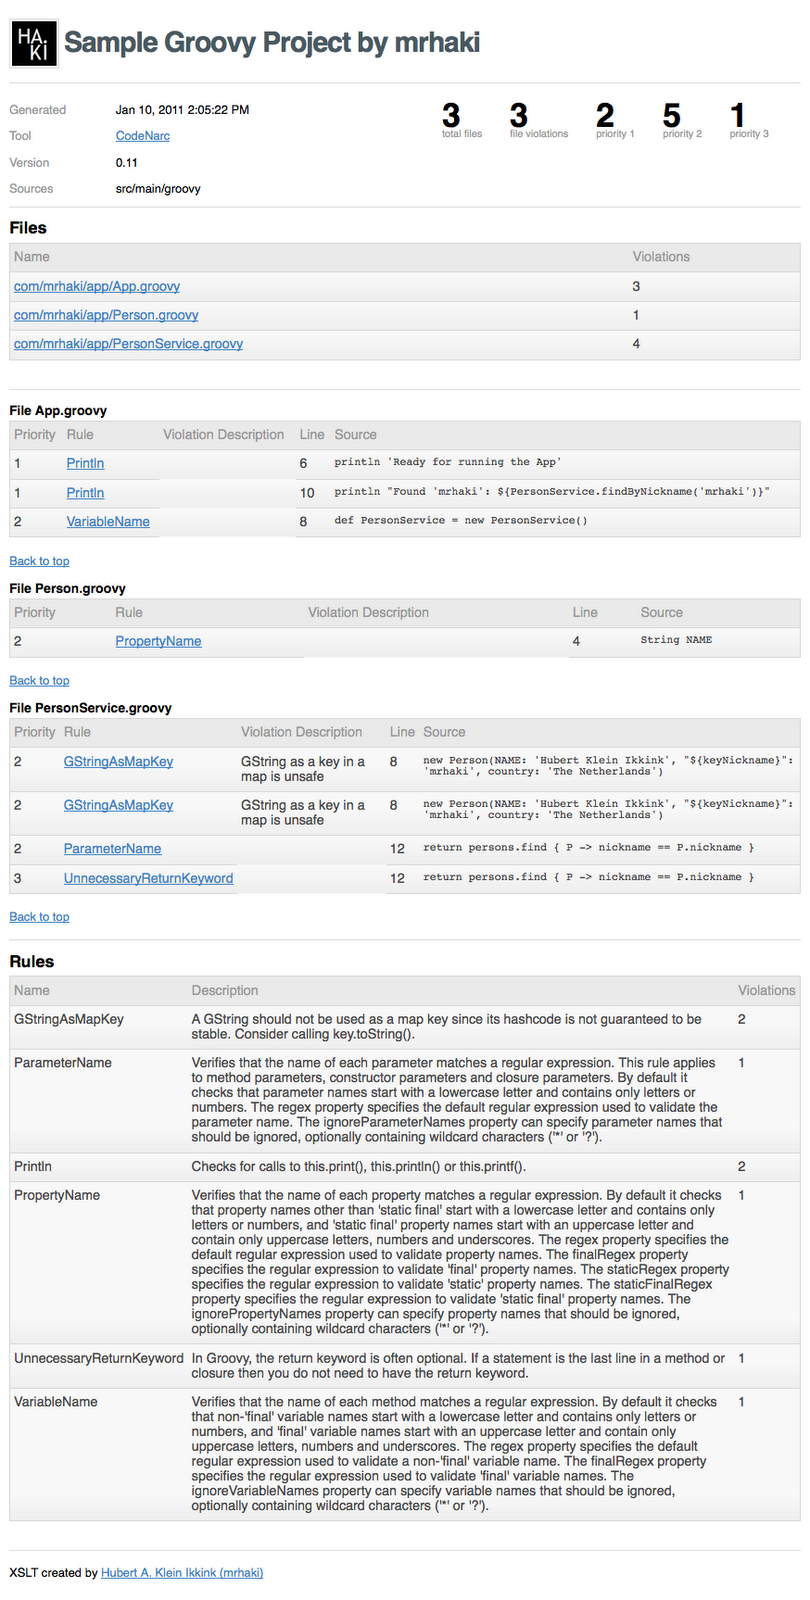Open the first GStringAsMapKey rule link
810x1600 pixels.
118,762
